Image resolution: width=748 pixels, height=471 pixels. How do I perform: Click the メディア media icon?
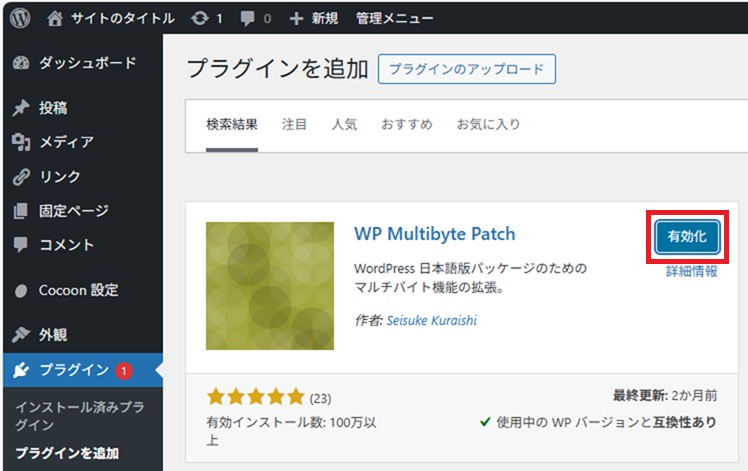point(21,142)
